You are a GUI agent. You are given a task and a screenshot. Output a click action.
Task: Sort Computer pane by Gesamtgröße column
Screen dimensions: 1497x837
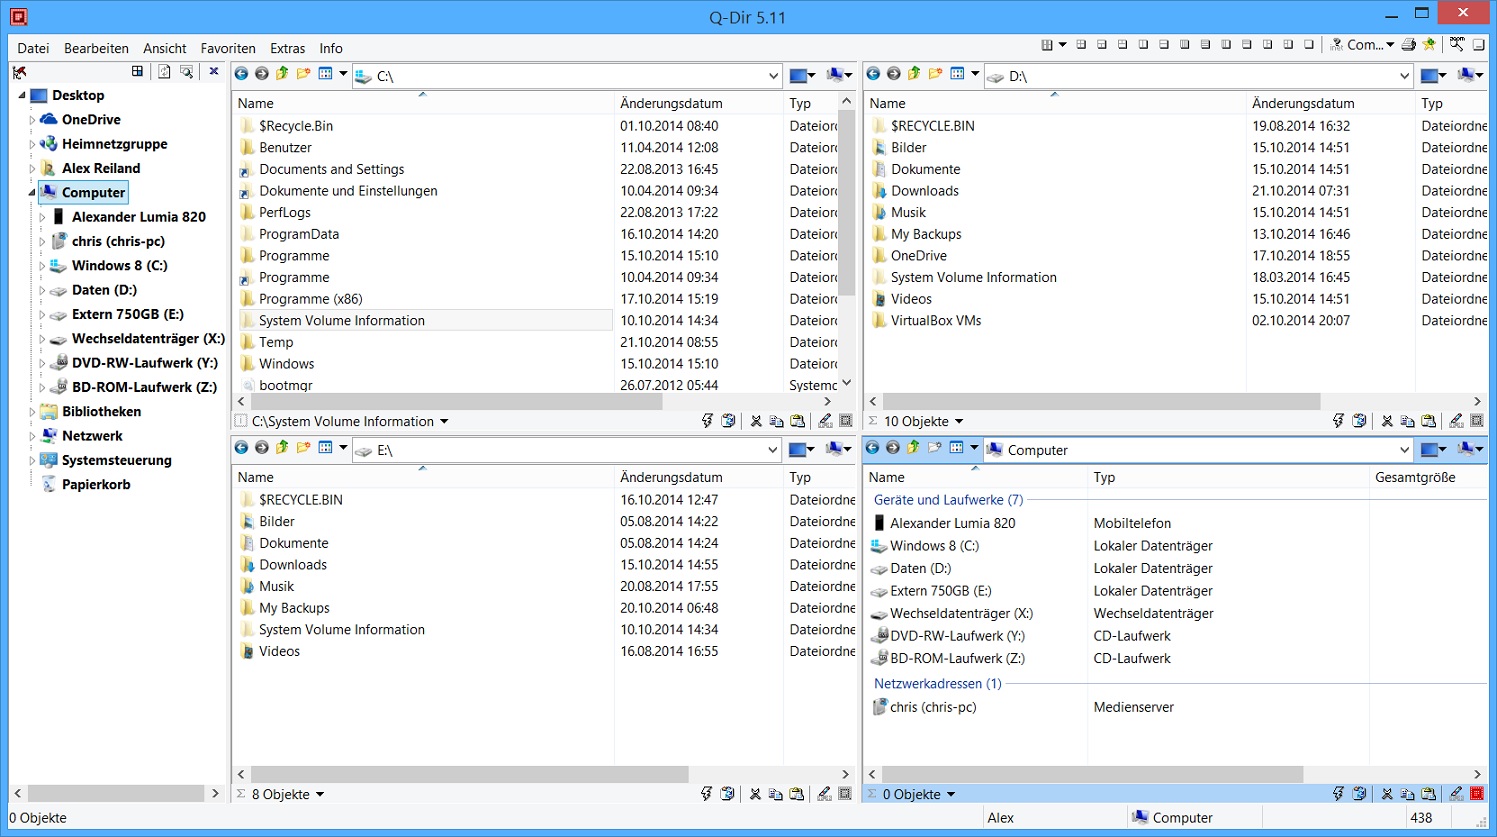pos(1427,478)
